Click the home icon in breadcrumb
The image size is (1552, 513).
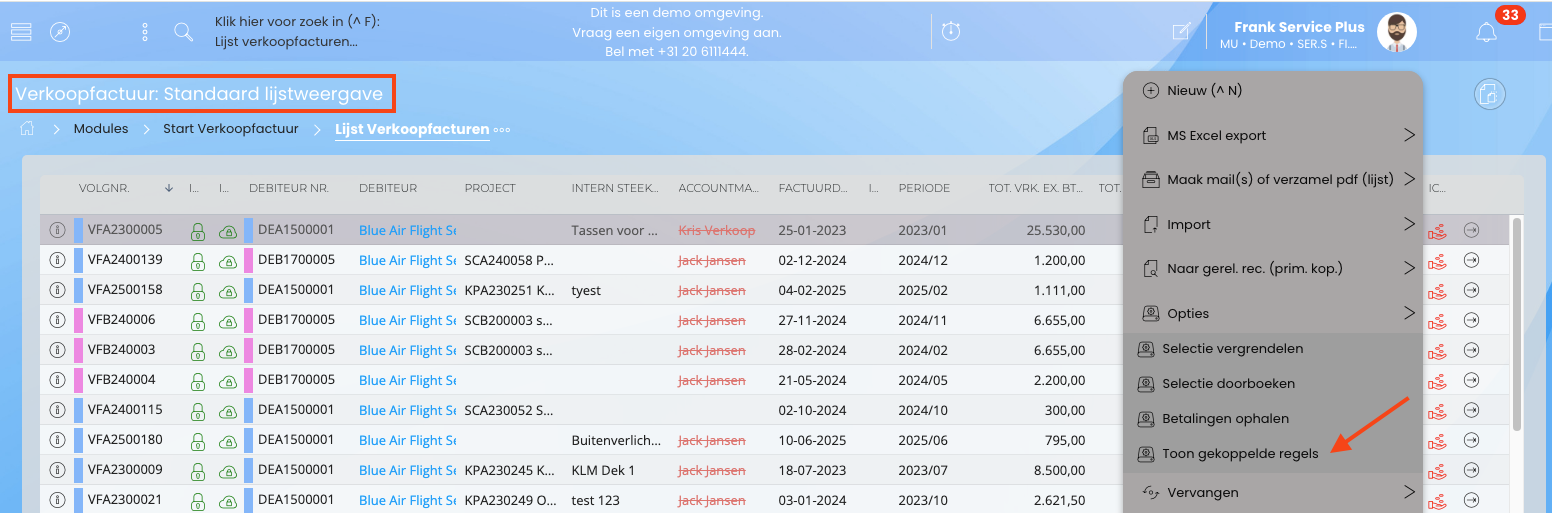coord(28,129)
